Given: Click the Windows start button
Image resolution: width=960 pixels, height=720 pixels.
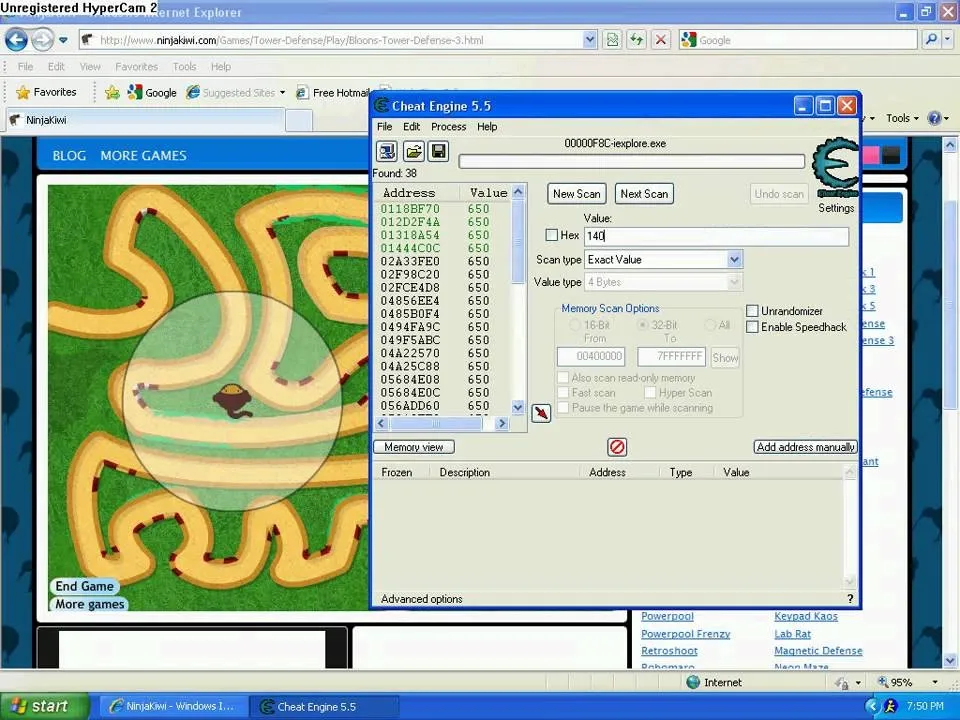Looking at the screenshot, I should tap(44, 707).
